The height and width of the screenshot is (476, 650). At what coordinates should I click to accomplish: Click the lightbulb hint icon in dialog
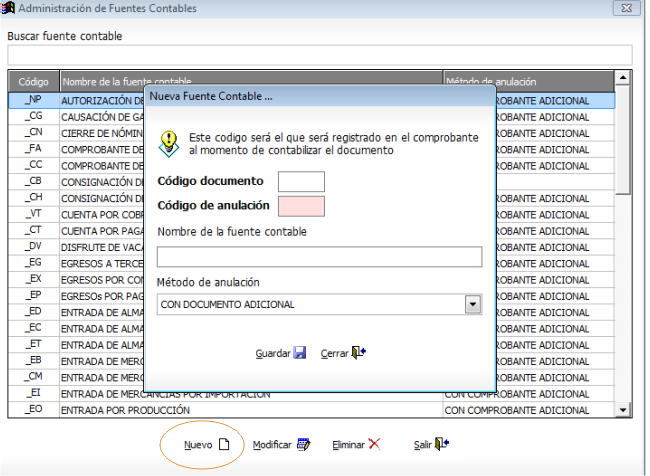(x=169, y=143)
